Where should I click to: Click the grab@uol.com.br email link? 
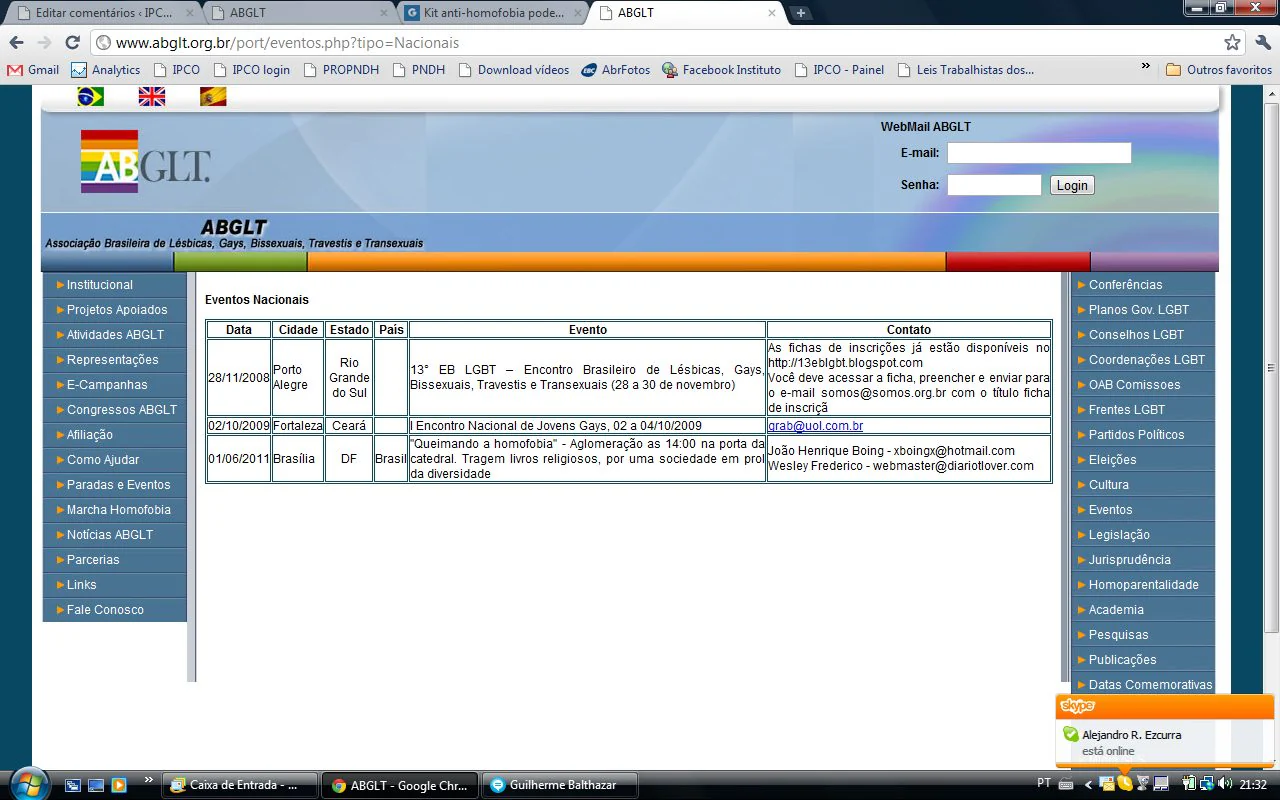pos(815,426)
